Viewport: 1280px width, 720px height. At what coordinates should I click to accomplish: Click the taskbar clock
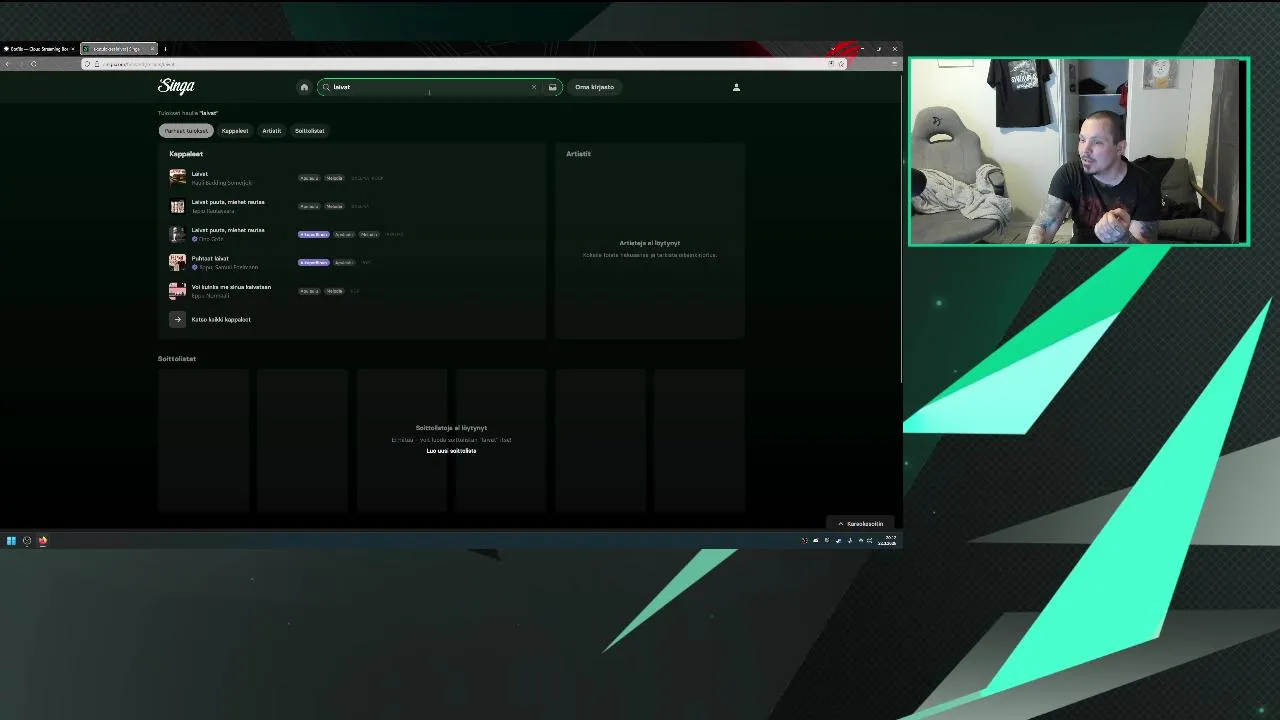887,541
